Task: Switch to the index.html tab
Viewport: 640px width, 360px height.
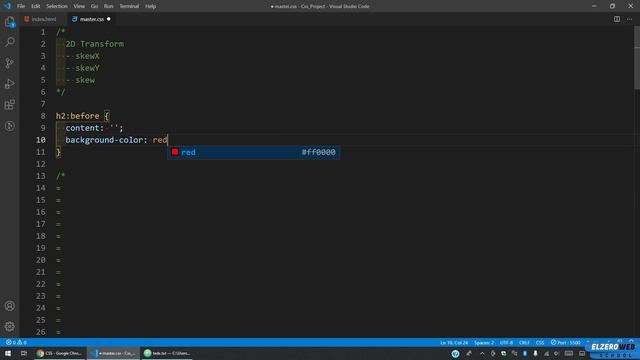Action: 43,19
